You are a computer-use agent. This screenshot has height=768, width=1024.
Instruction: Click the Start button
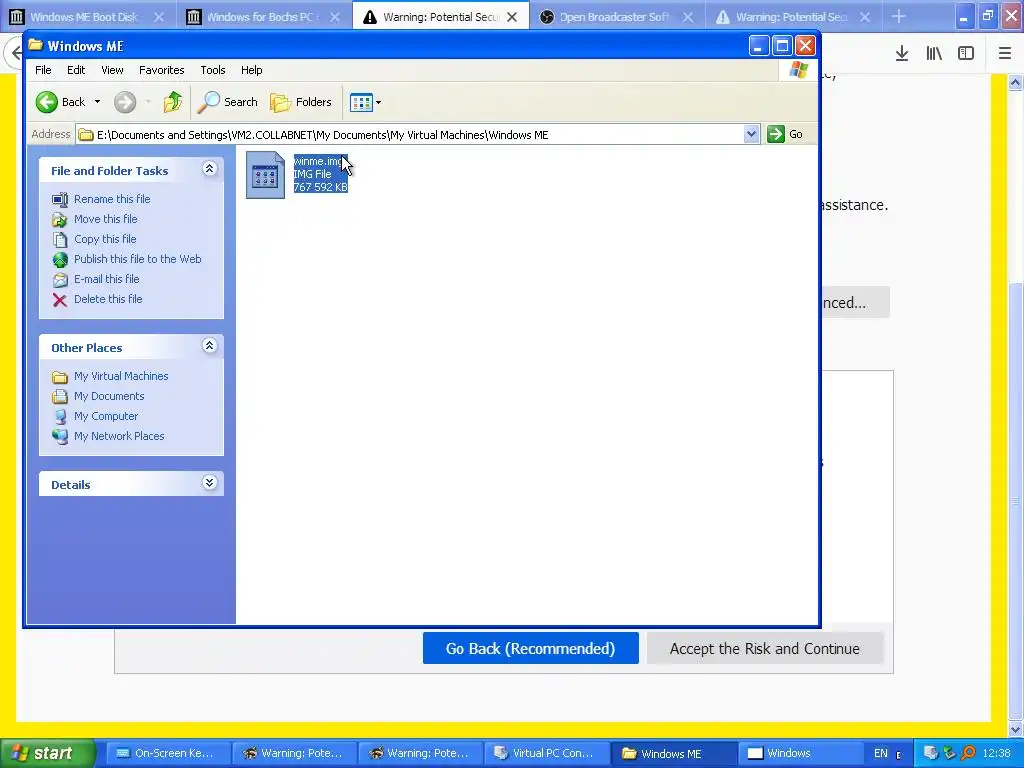coord(48,753)
